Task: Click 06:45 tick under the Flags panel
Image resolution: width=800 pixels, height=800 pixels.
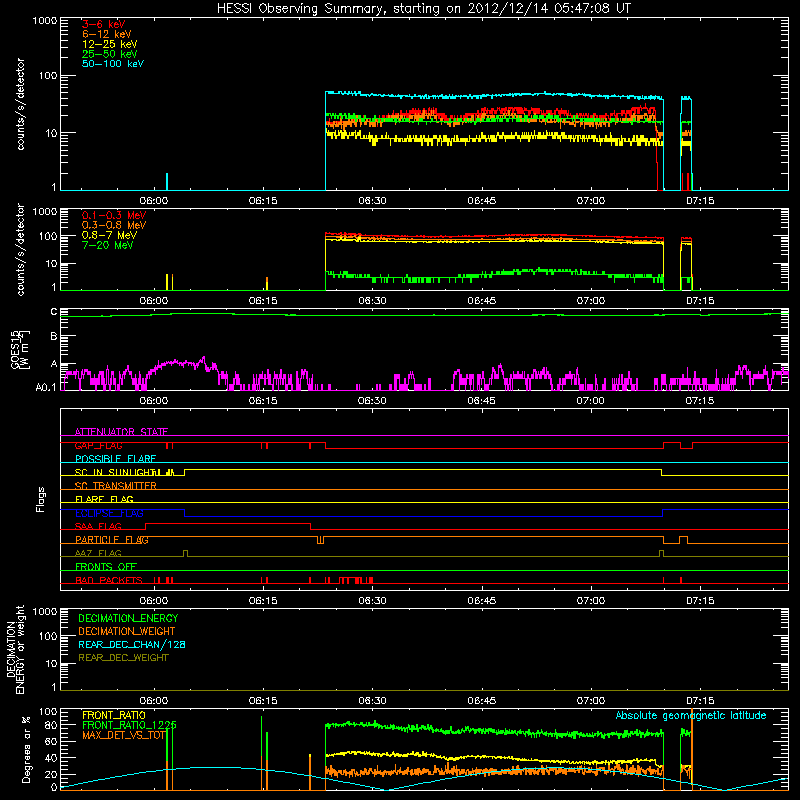Action: point(482,601)
